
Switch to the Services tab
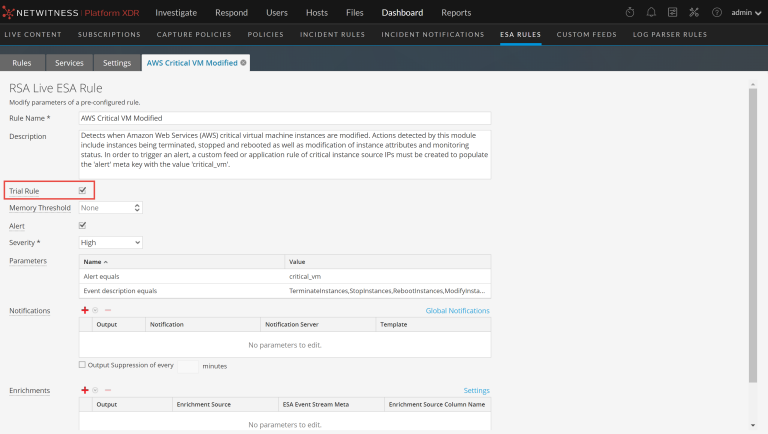[69, 63]
